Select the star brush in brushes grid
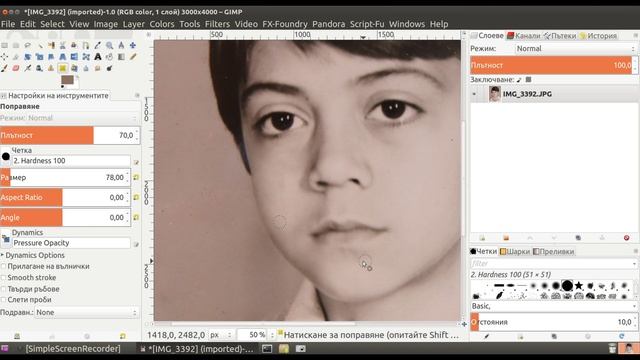 [x=578, y=286]
